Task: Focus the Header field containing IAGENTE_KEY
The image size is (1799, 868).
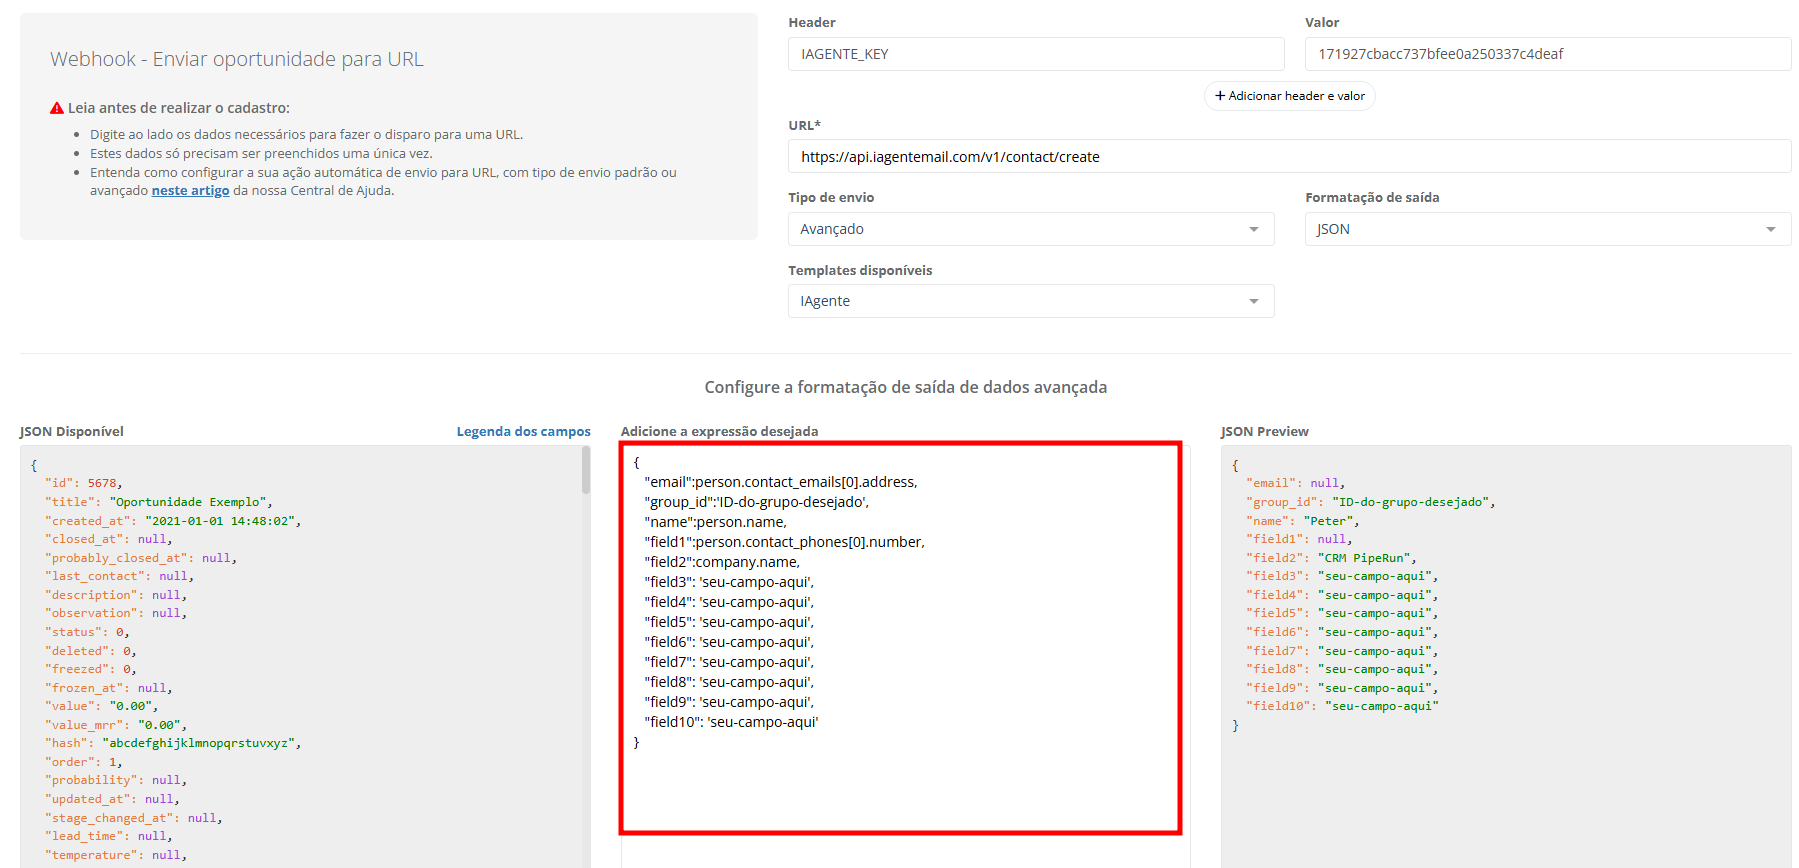Action: tap(1035, 54)
